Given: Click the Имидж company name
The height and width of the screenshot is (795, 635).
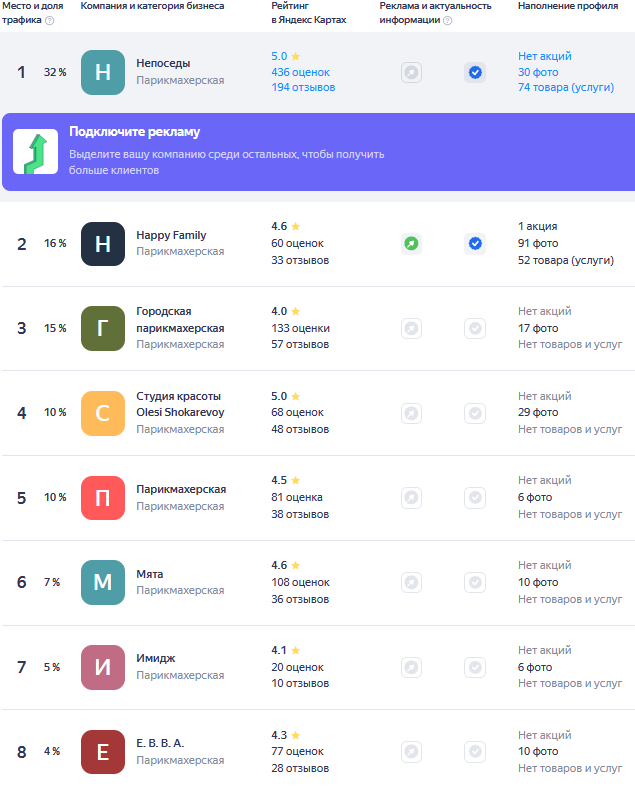Looking at the screenshot, I should click(156, 658).
